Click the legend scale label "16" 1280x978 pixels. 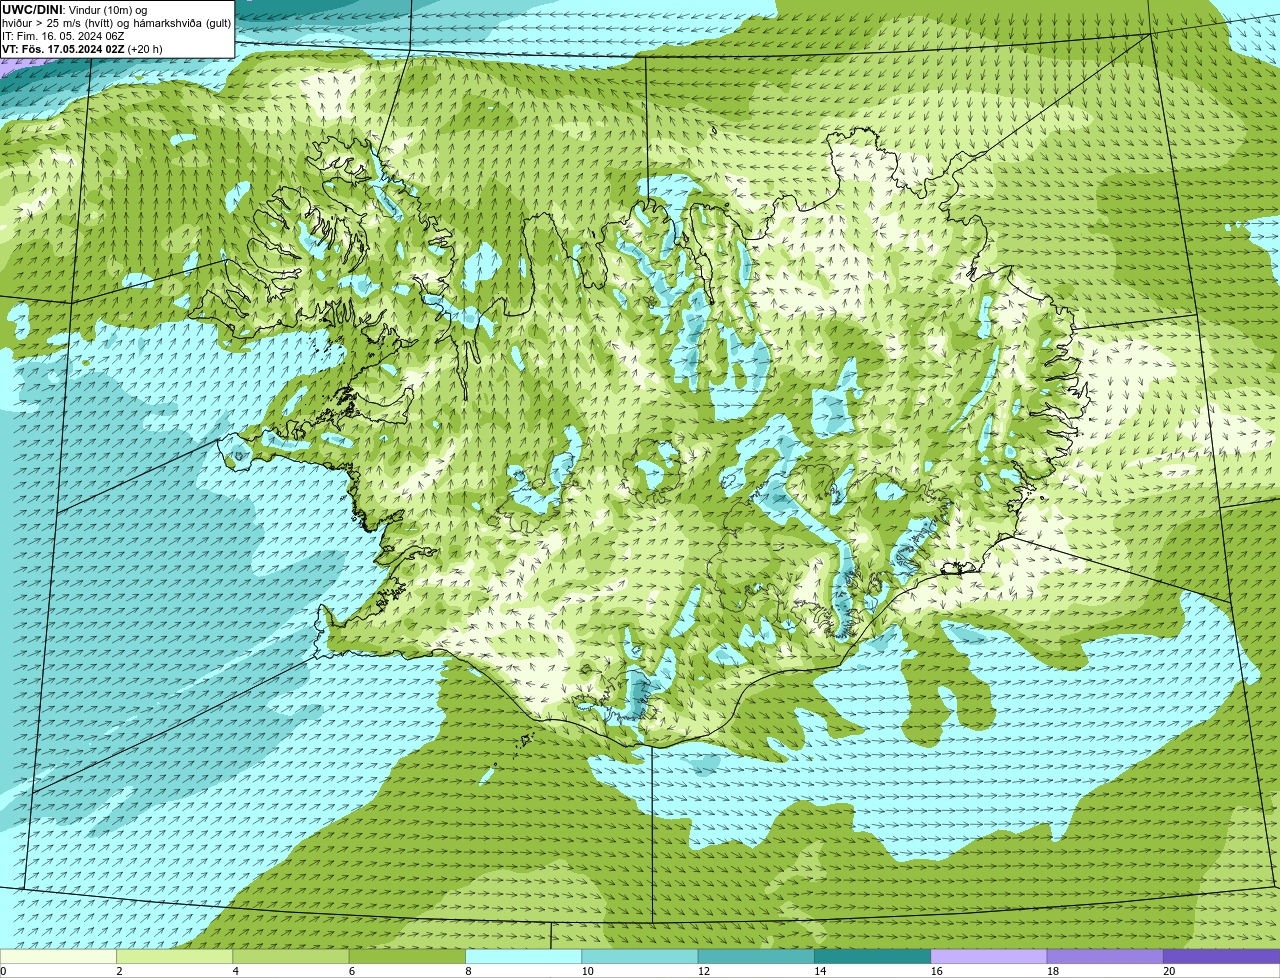[936, 971]
